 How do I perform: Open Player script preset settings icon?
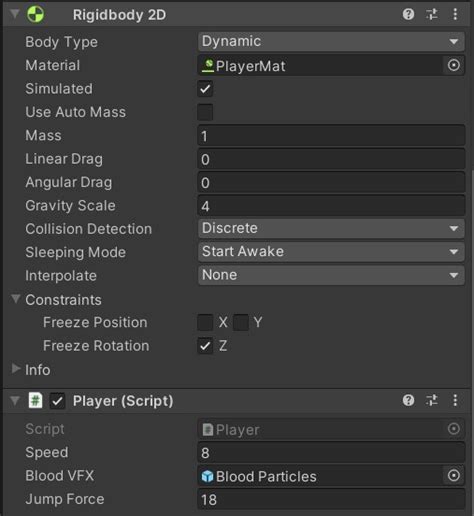[x=432, y=400]
